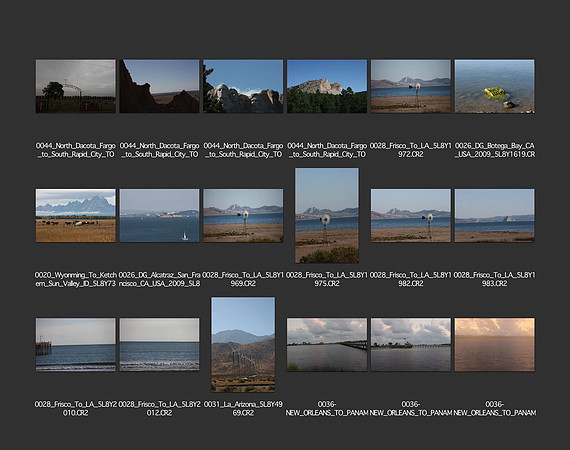The width and height of the screenshot is (570, 450).
Task: Select the Alcatraz sailboat thumbnail
Action: coord(159,215)
